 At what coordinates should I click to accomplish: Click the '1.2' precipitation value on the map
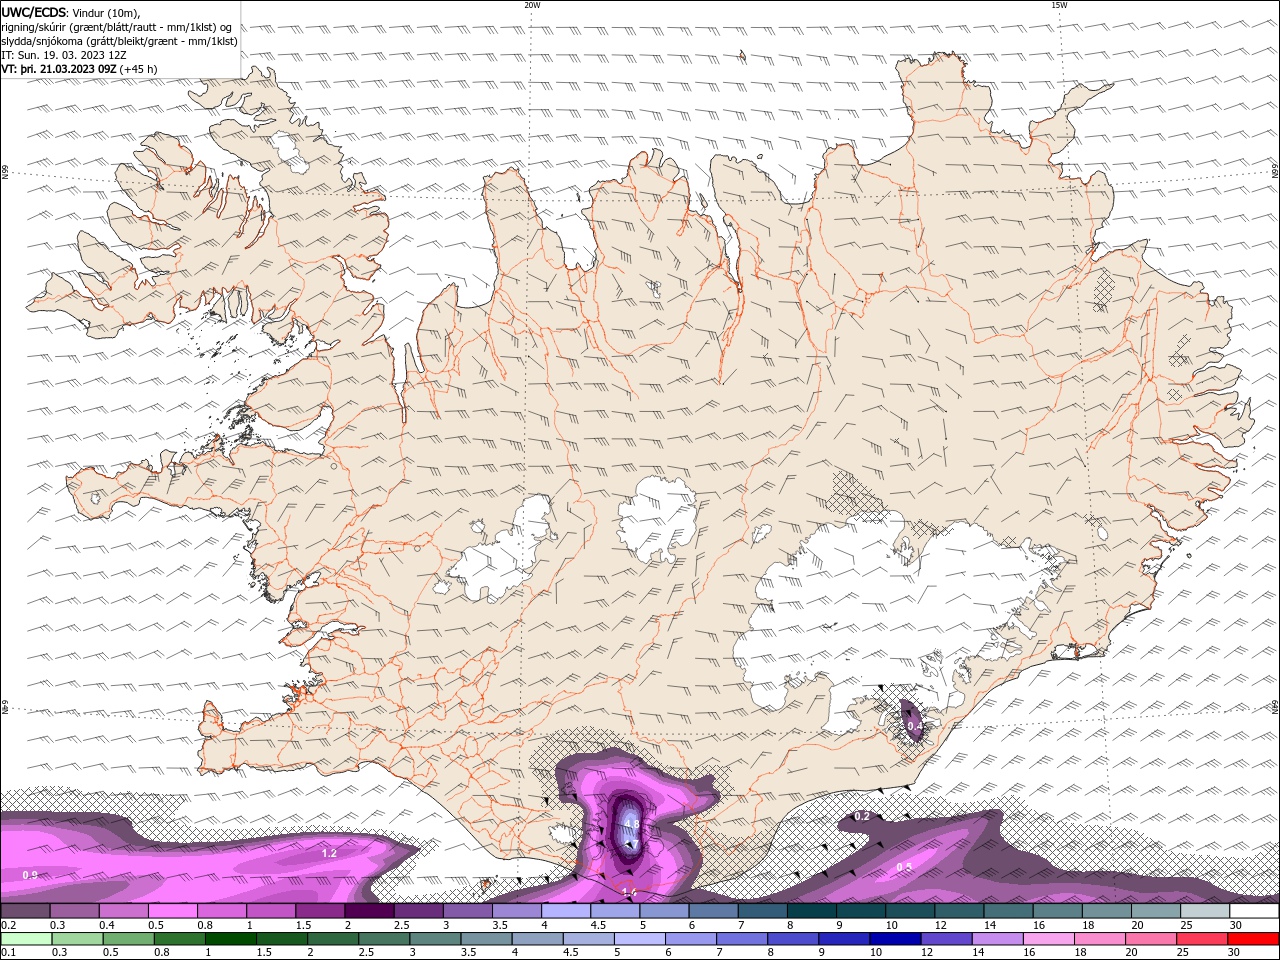coord(329,853)
